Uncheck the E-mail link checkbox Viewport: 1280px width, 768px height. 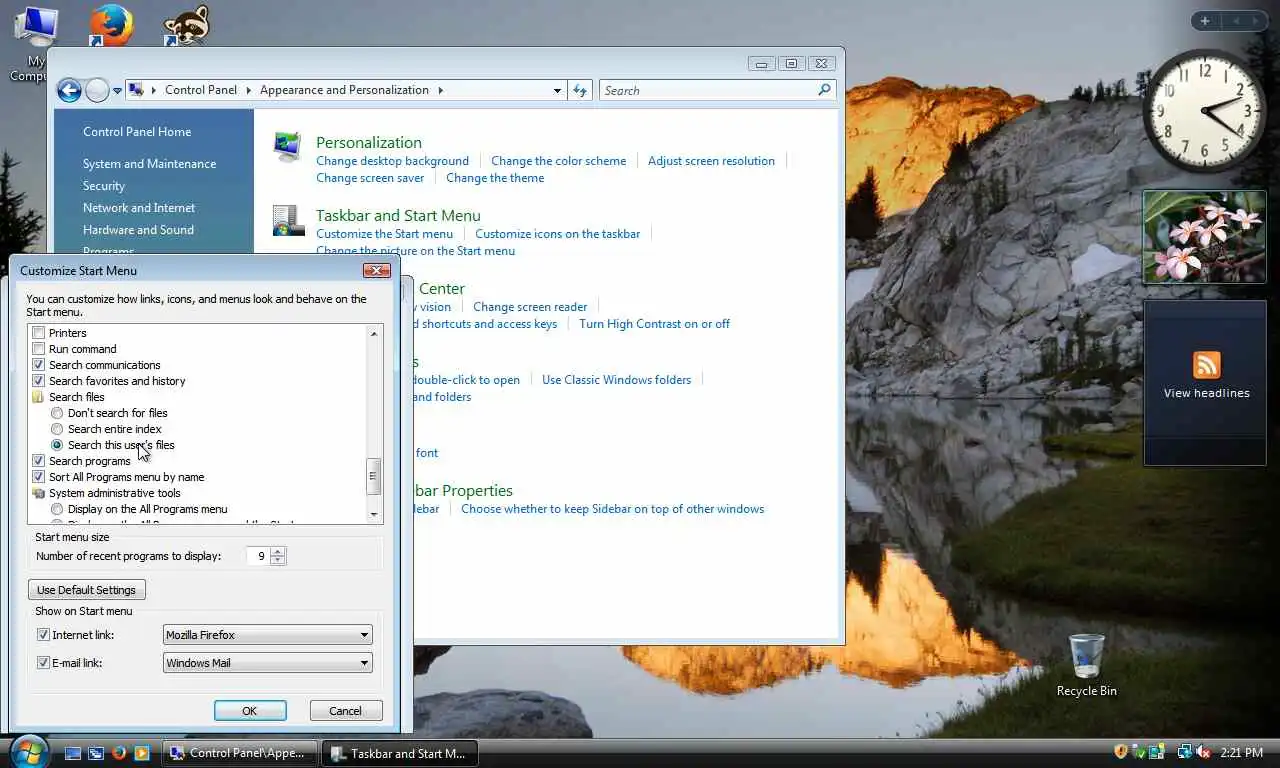43,663
